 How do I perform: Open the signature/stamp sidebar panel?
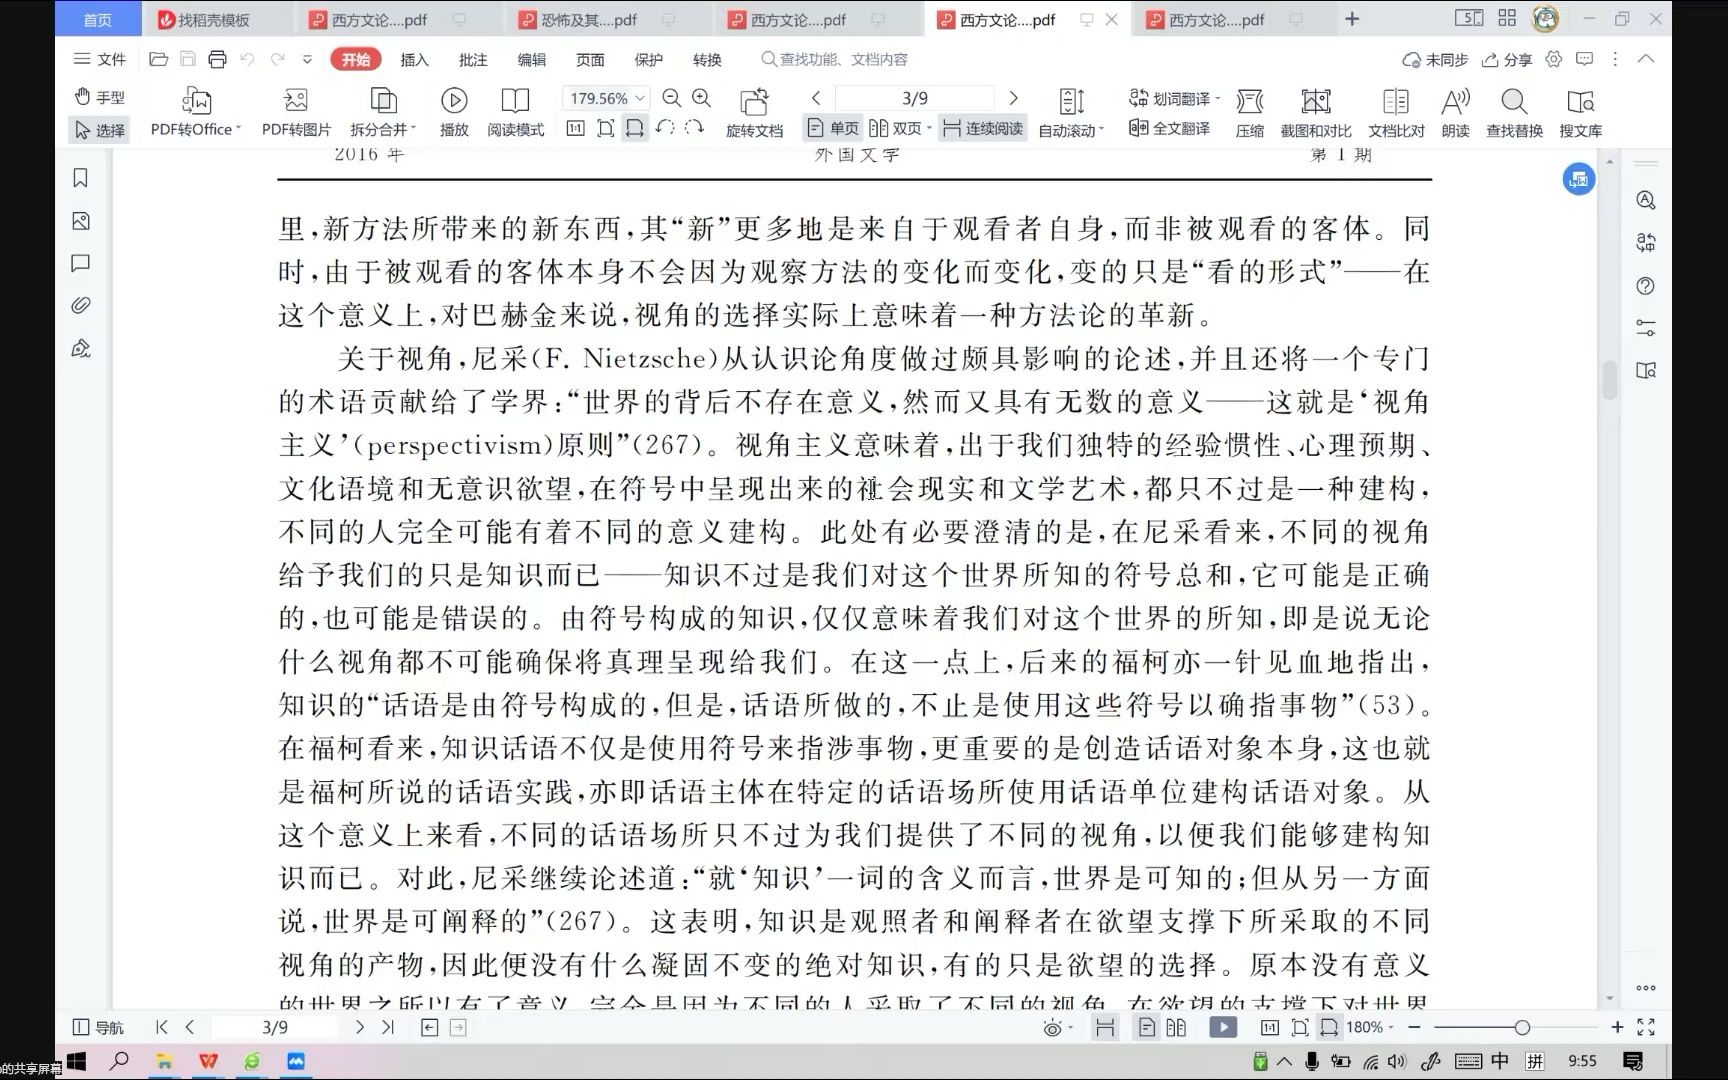81,348
